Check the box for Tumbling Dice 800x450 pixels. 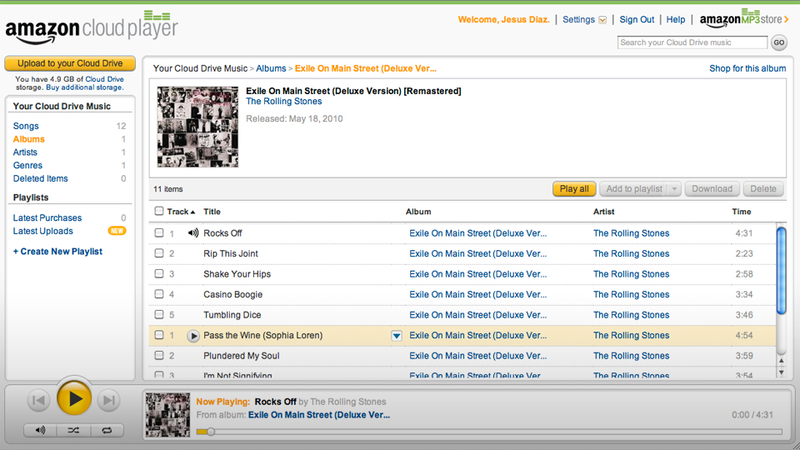(159, 314)
